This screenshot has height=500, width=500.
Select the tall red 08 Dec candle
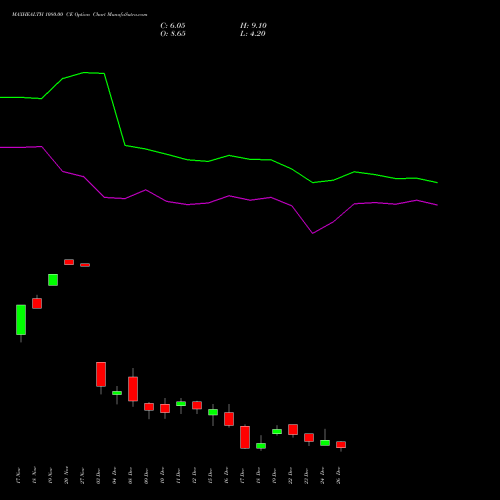(133, 389)
